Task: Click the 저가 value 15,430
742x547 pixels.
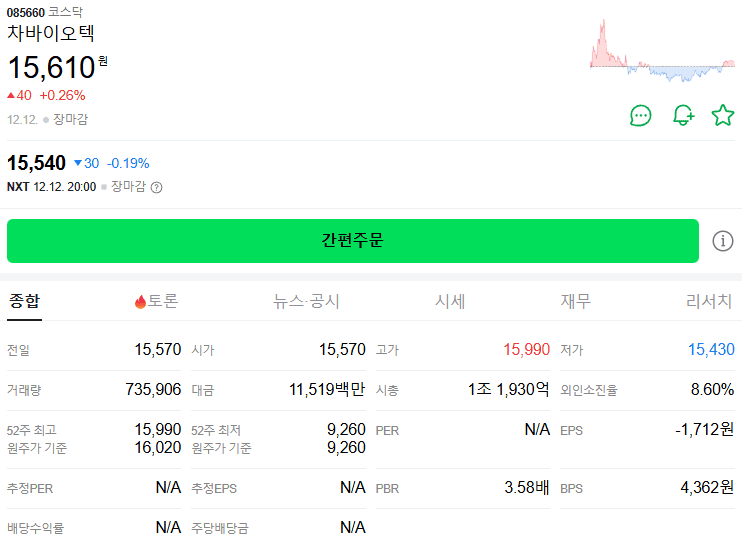Action: [711, 350]
